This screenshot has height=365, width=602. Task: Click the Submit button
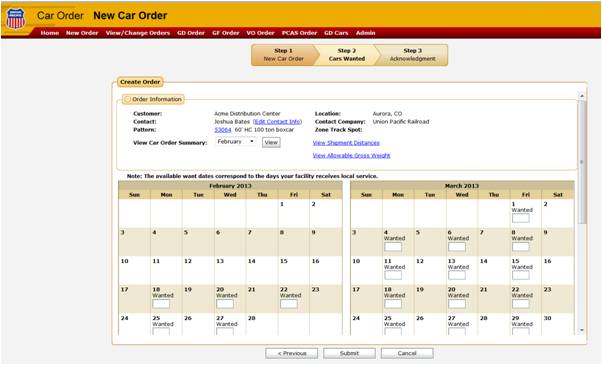pyautogui.click(x=349, y=353)
